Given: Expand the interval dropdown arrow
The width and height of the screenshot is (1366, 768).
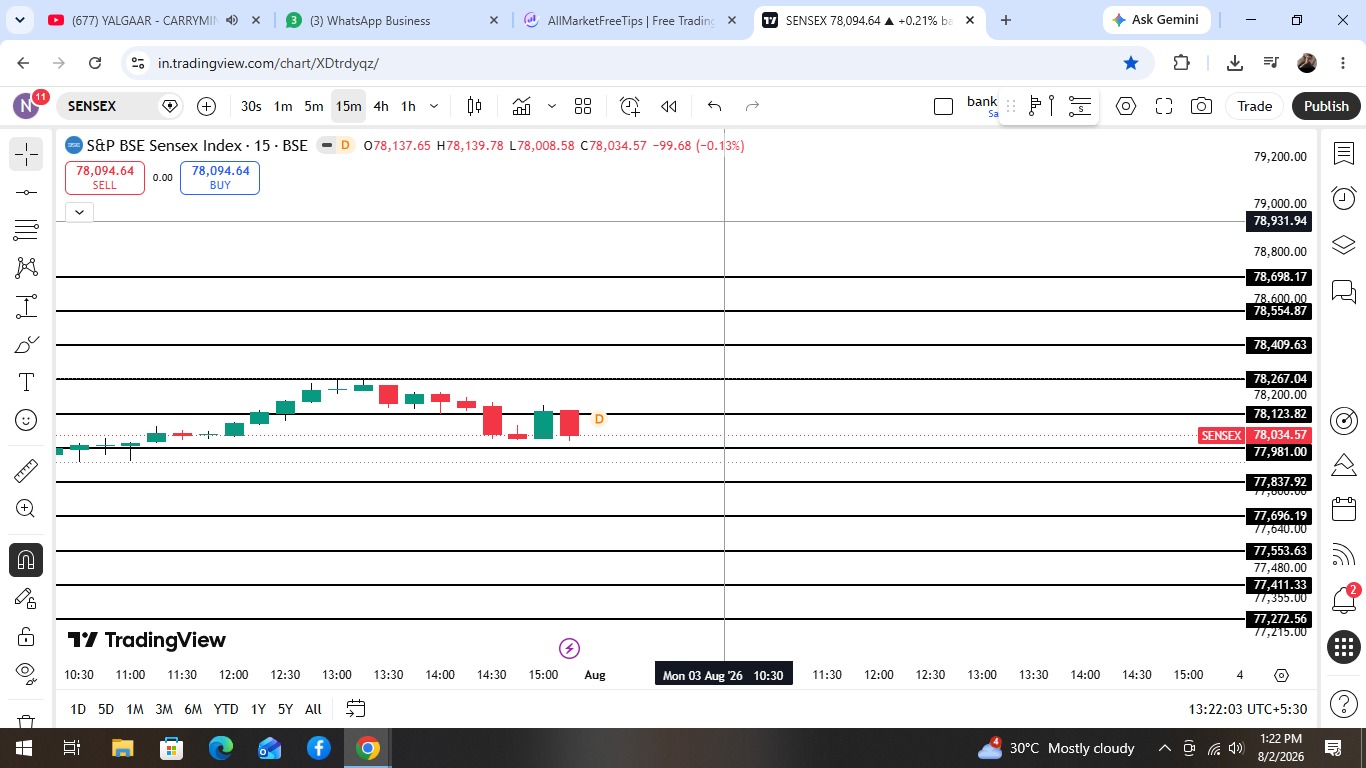Looking at the screenshot, I should coord(434,106).
